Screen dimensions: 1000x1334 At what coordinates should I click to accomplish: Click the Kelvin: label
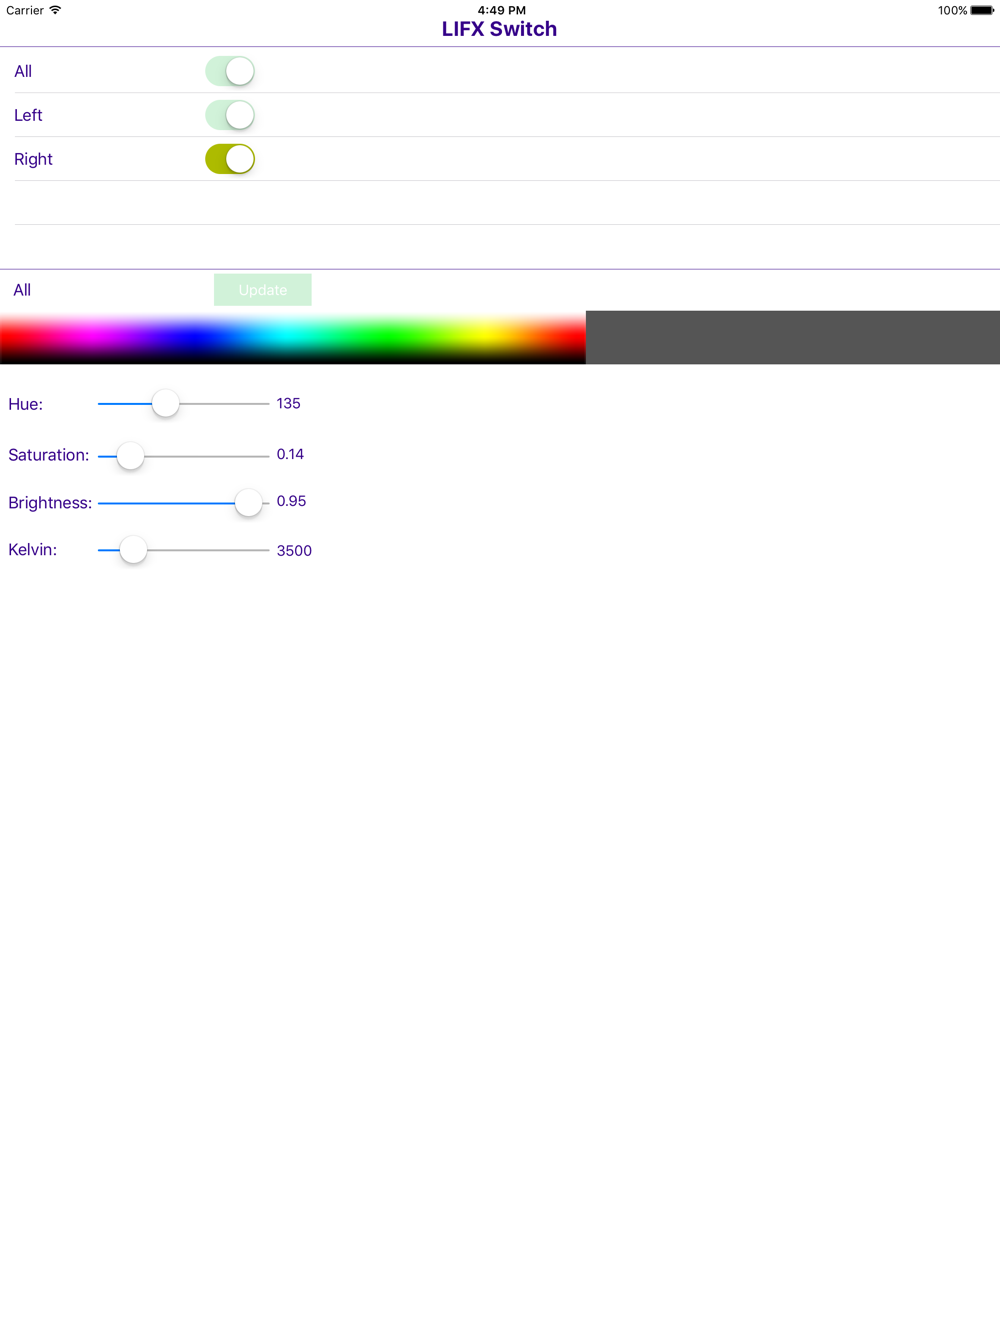32,550
